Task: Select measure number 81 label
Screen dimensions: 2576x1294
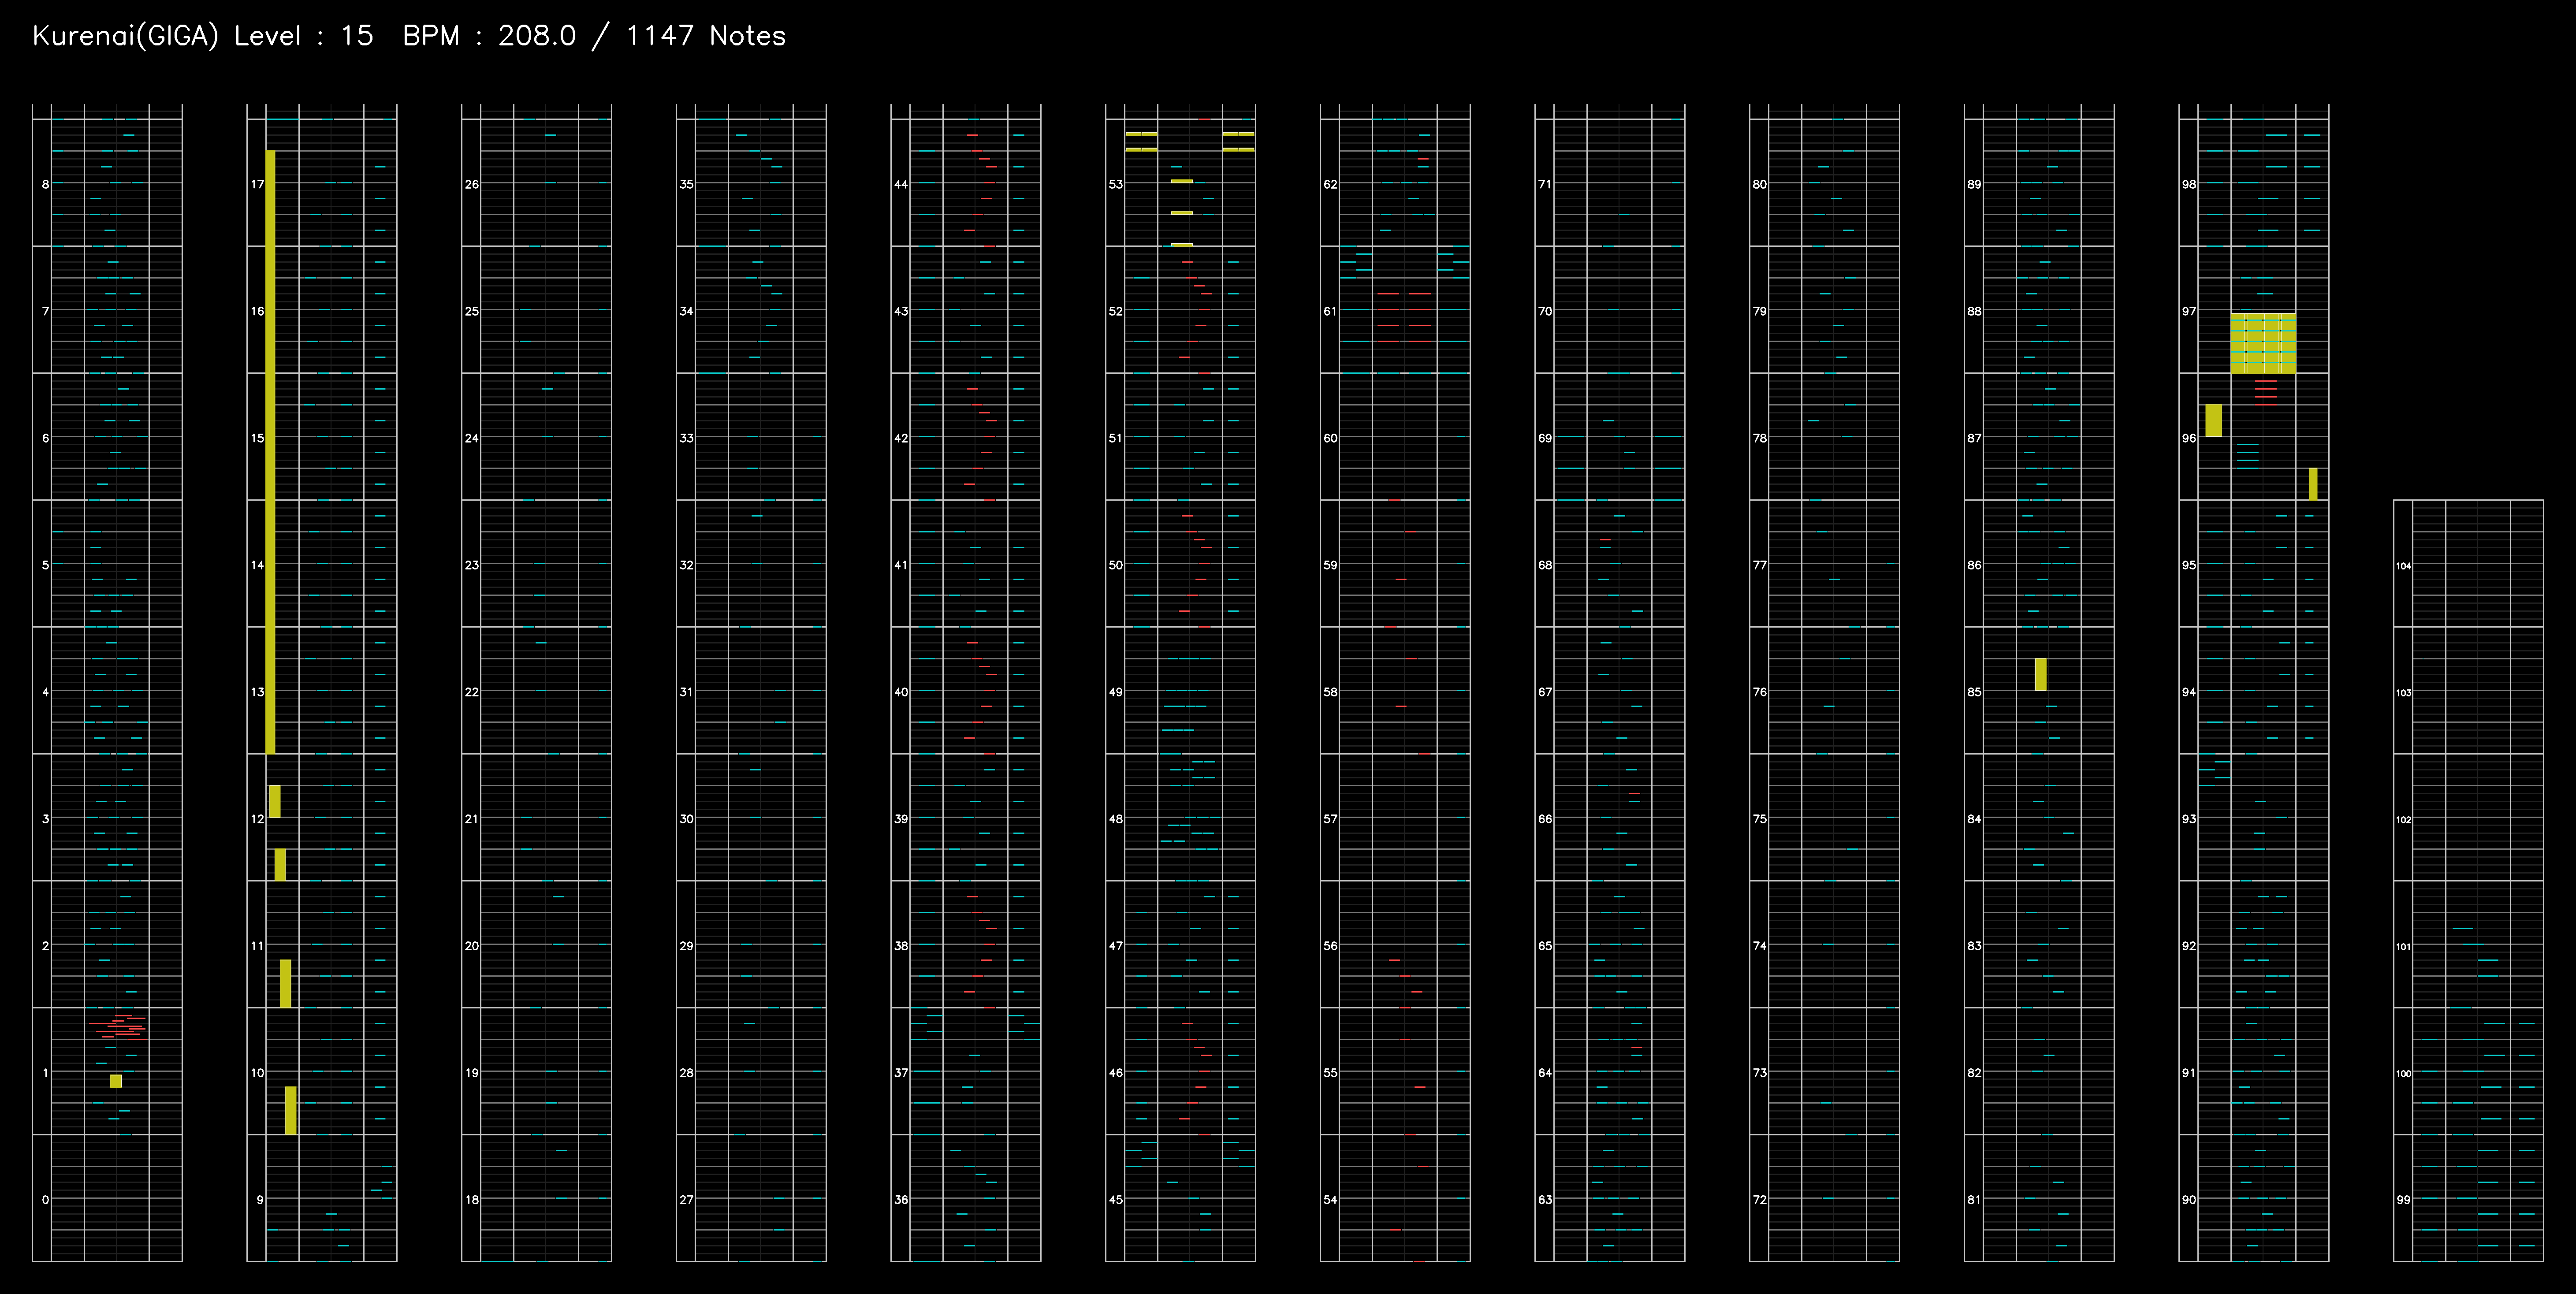Action: click(1974, 1199)
